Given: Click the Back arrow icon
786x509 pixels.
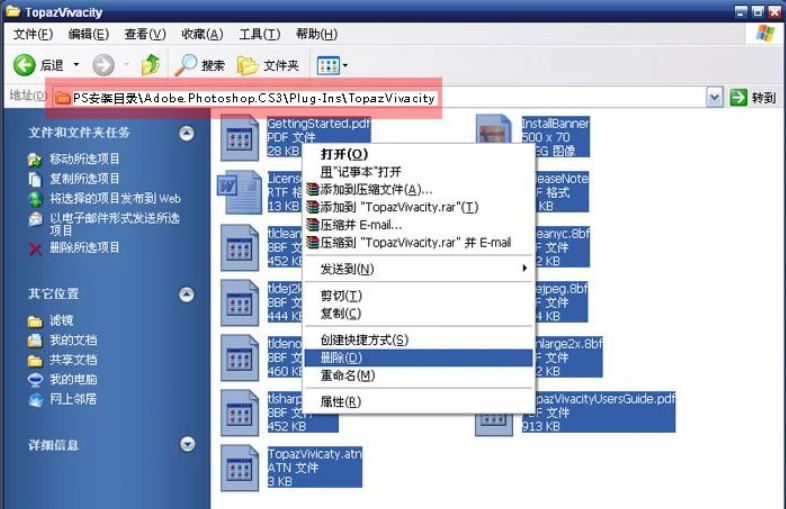Looking at the screenshot, I should pyautogui.click(x=24, y=65).
